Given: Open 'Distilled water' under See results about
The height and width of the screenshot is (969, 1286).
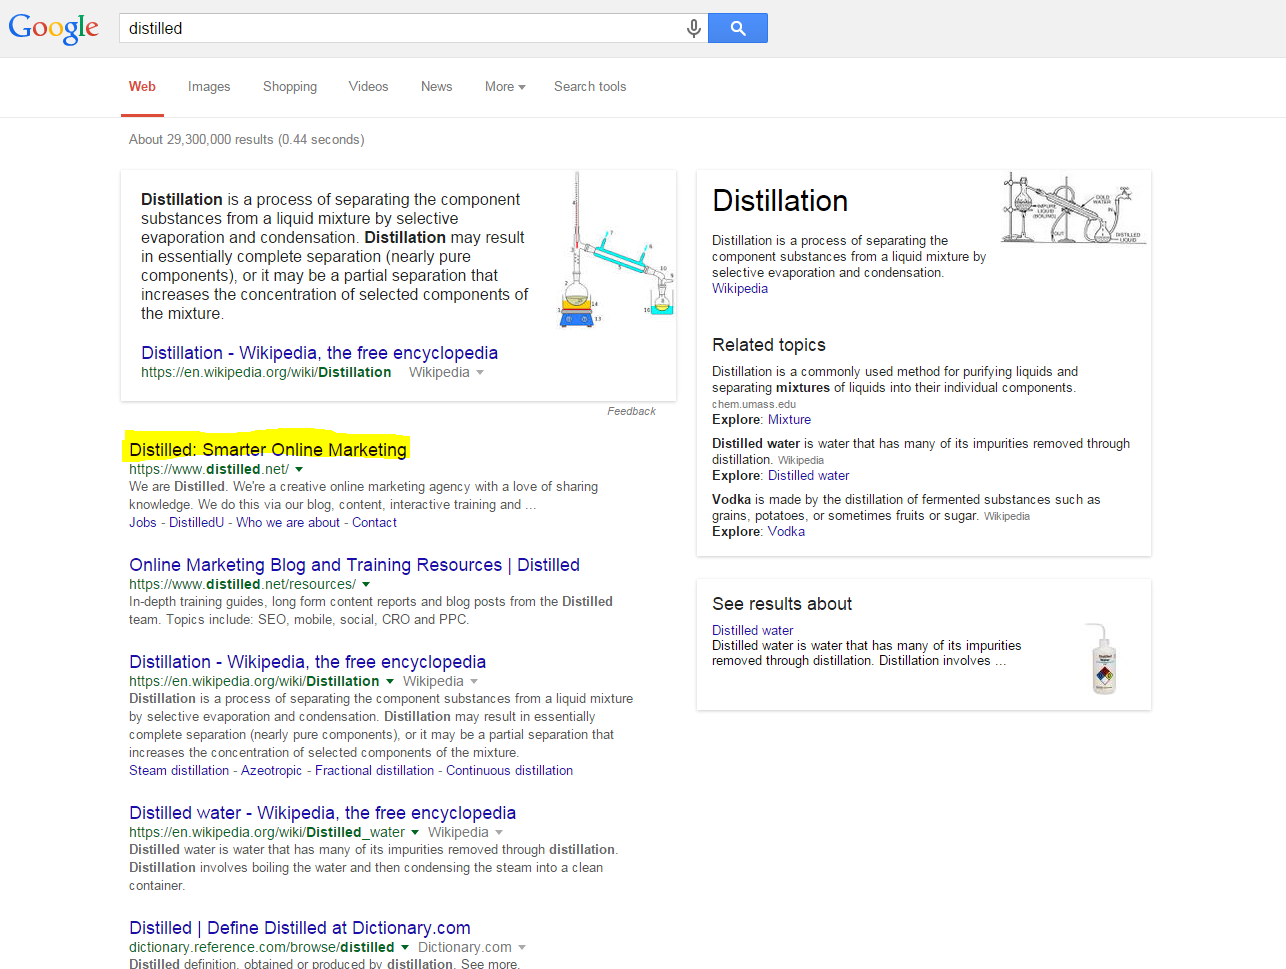Looking at the screenshot, I should tap(752, 630).
